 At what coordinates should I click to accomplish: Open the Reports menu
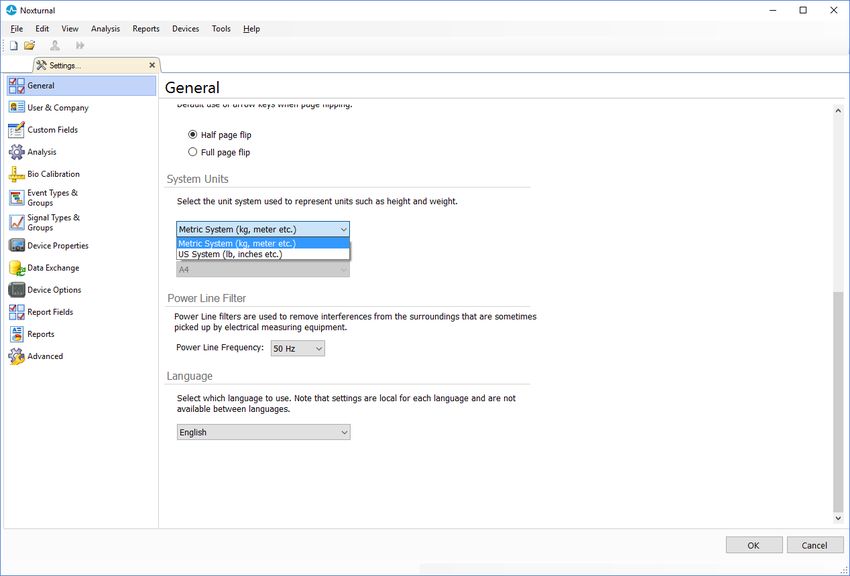click(146, 29)
